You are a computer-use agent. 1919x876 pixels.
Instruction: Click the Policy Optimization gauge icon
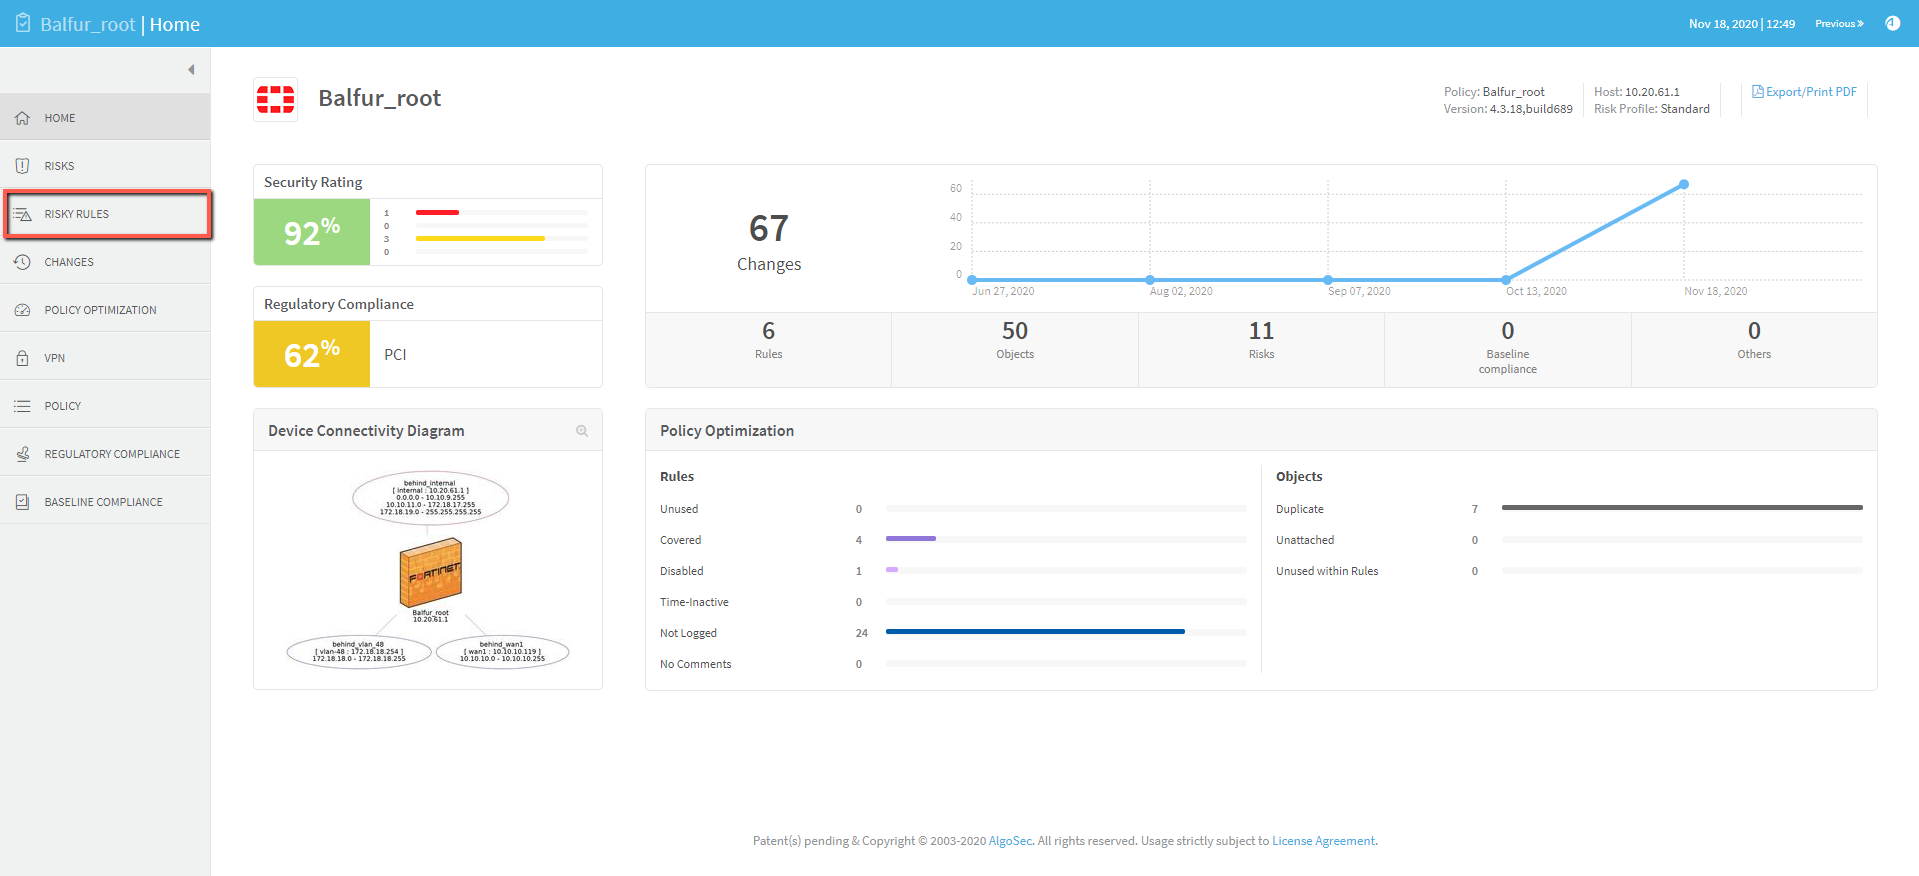(x=22, y=310)
